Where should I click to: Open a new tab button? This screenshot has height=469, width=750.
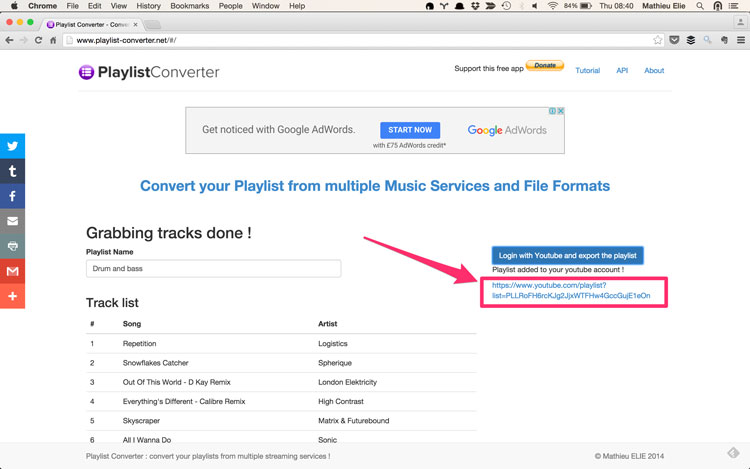[x=153, y=24]
